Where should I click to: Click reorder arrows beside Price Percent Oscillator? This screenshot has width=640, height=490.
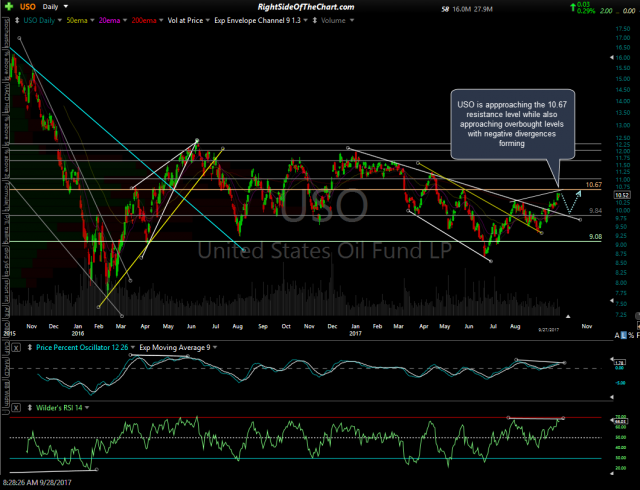tap(29, 347)
